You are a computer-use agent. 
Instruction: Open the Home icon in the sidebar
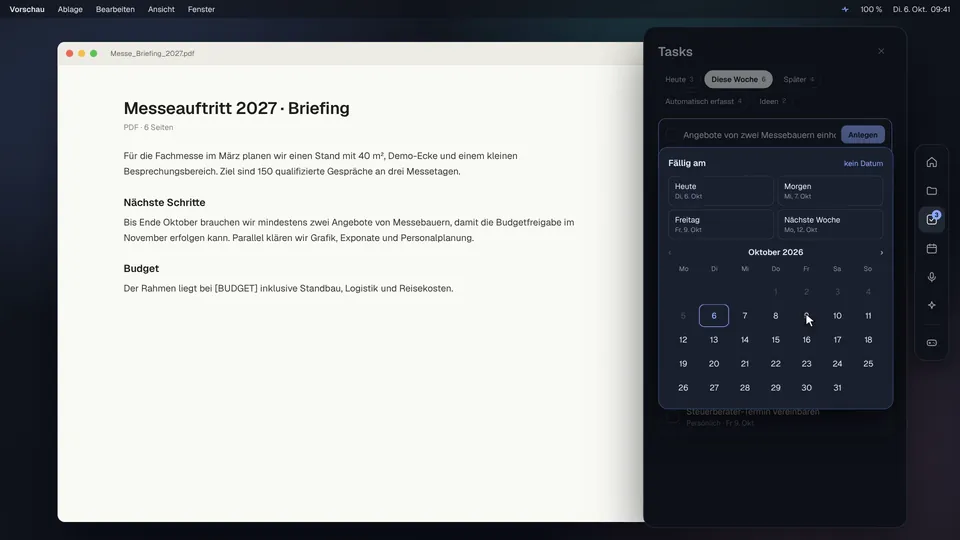pyautogui.click(x=931, y=162)
